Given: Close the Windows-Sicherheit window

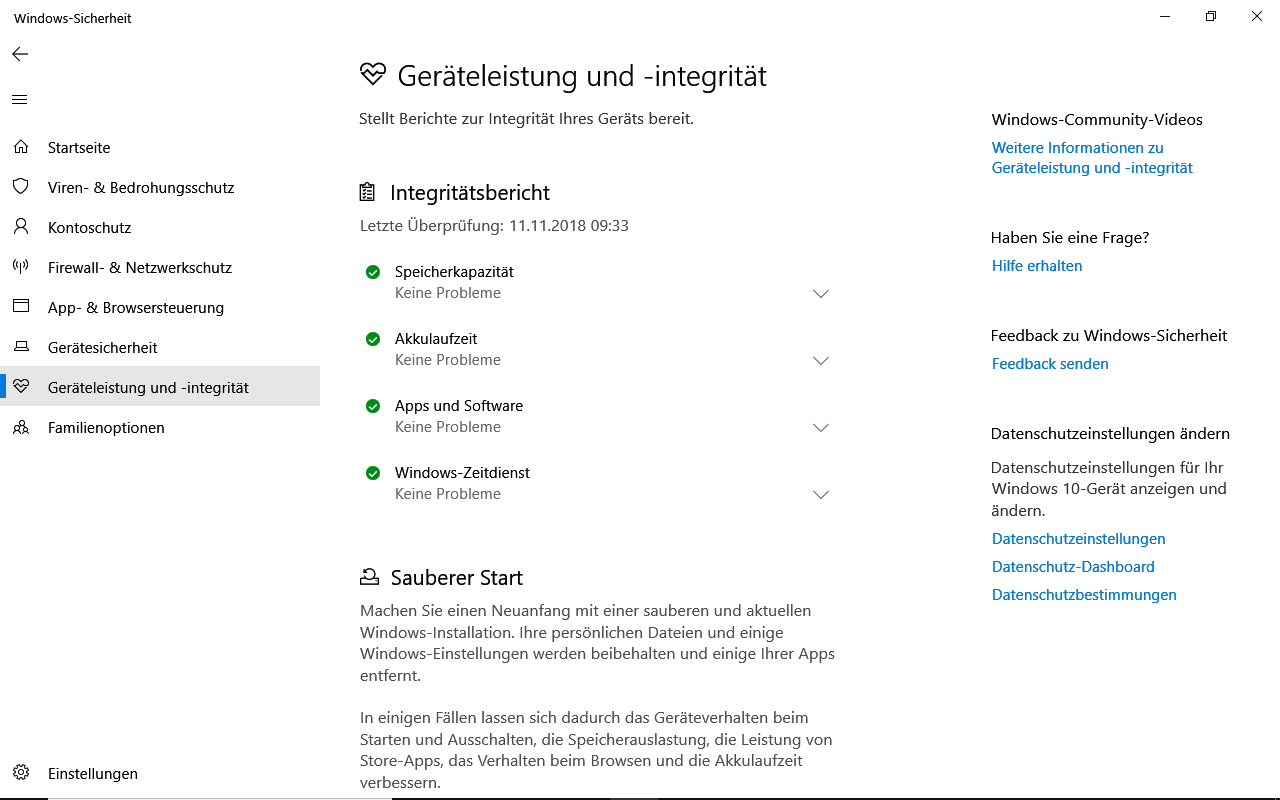Looking at the screenshot, I should [1257, 17].
